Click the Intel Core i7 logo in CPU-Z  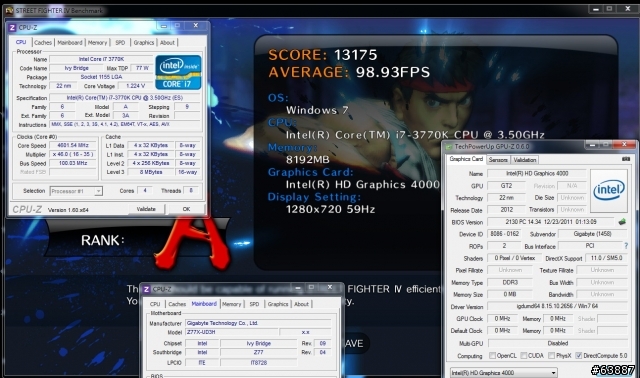(x=178, y=72)
